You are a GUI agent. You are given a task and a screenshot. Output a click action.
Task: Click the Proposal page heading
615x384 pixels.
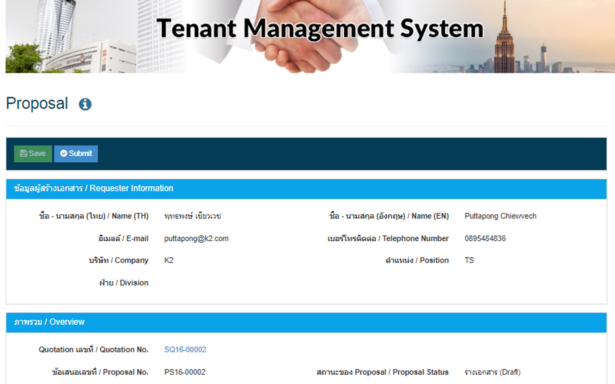pyautogui.click(x=37, y=104)
